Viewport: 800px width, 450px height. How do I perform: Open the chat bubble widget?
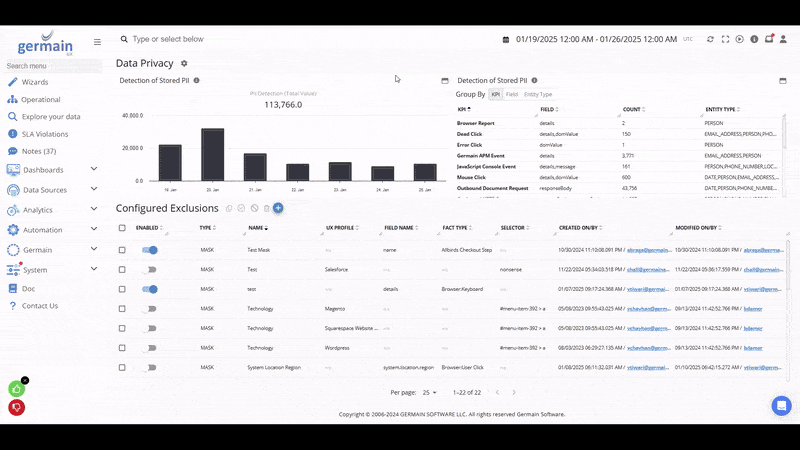click(781, 406)
